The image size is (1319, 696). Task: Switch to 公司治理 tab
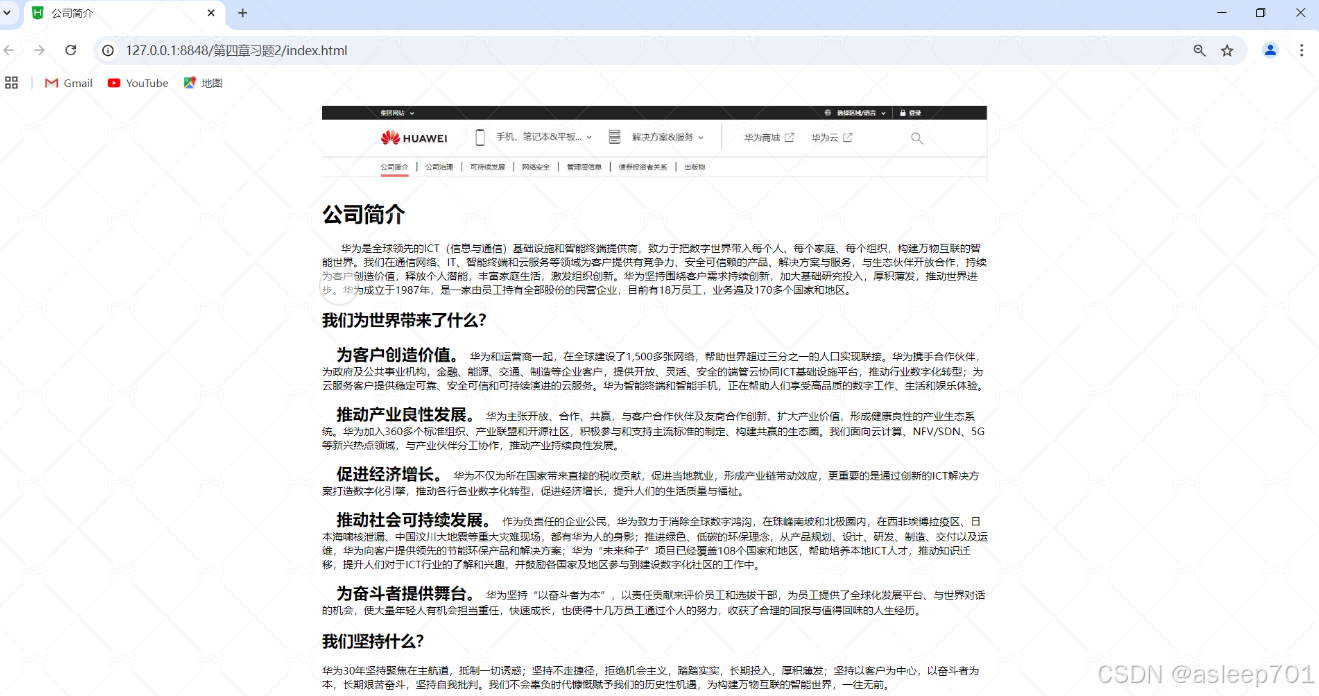[x=439, y=167]
